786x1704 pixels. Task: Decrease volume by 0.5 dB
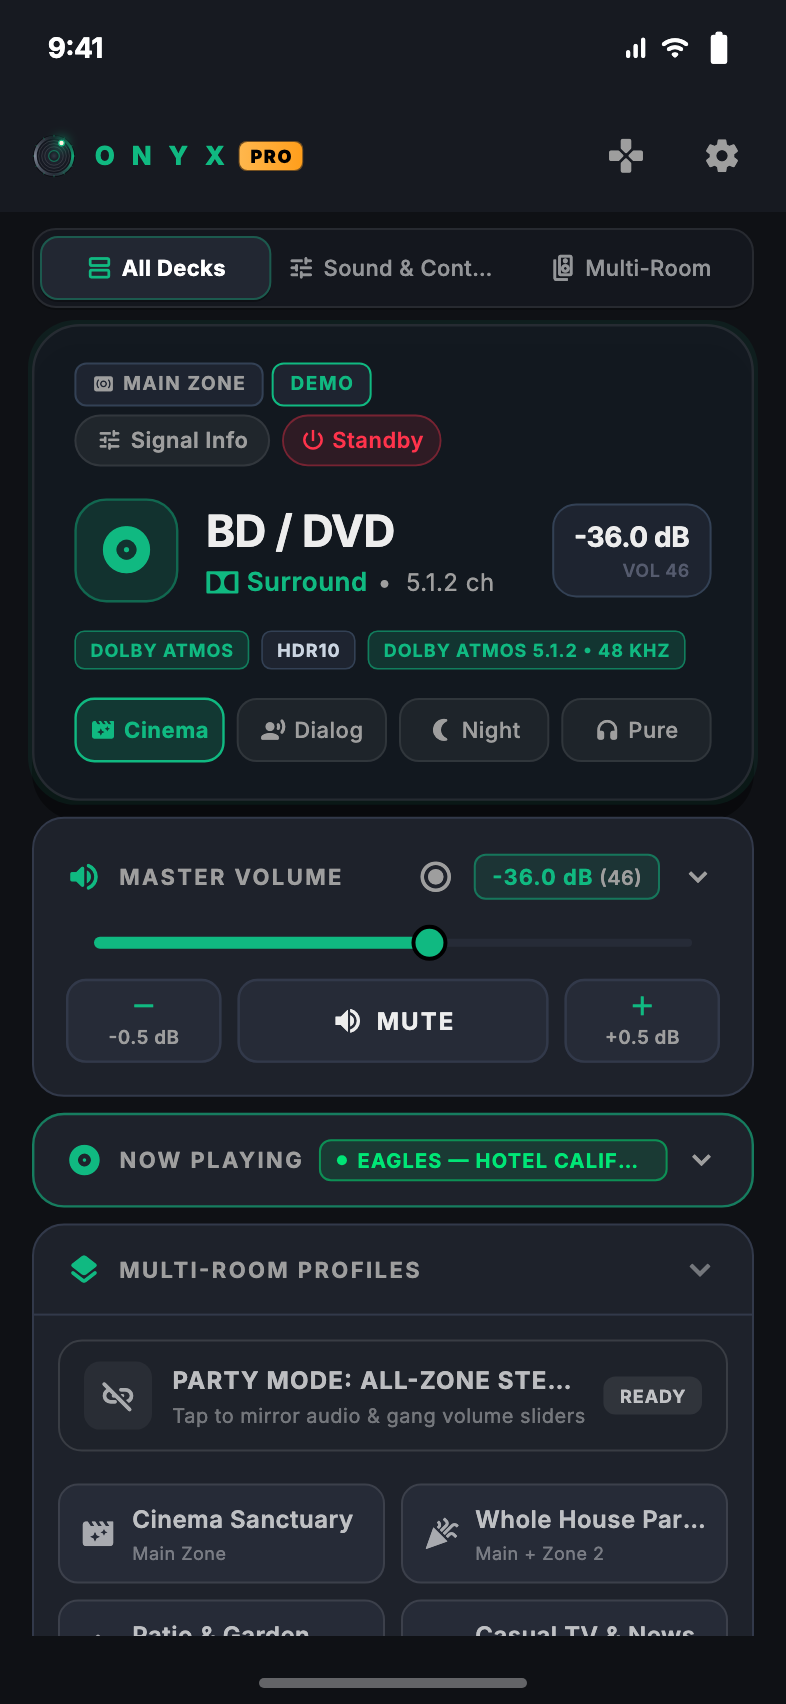pos(144,1021)
